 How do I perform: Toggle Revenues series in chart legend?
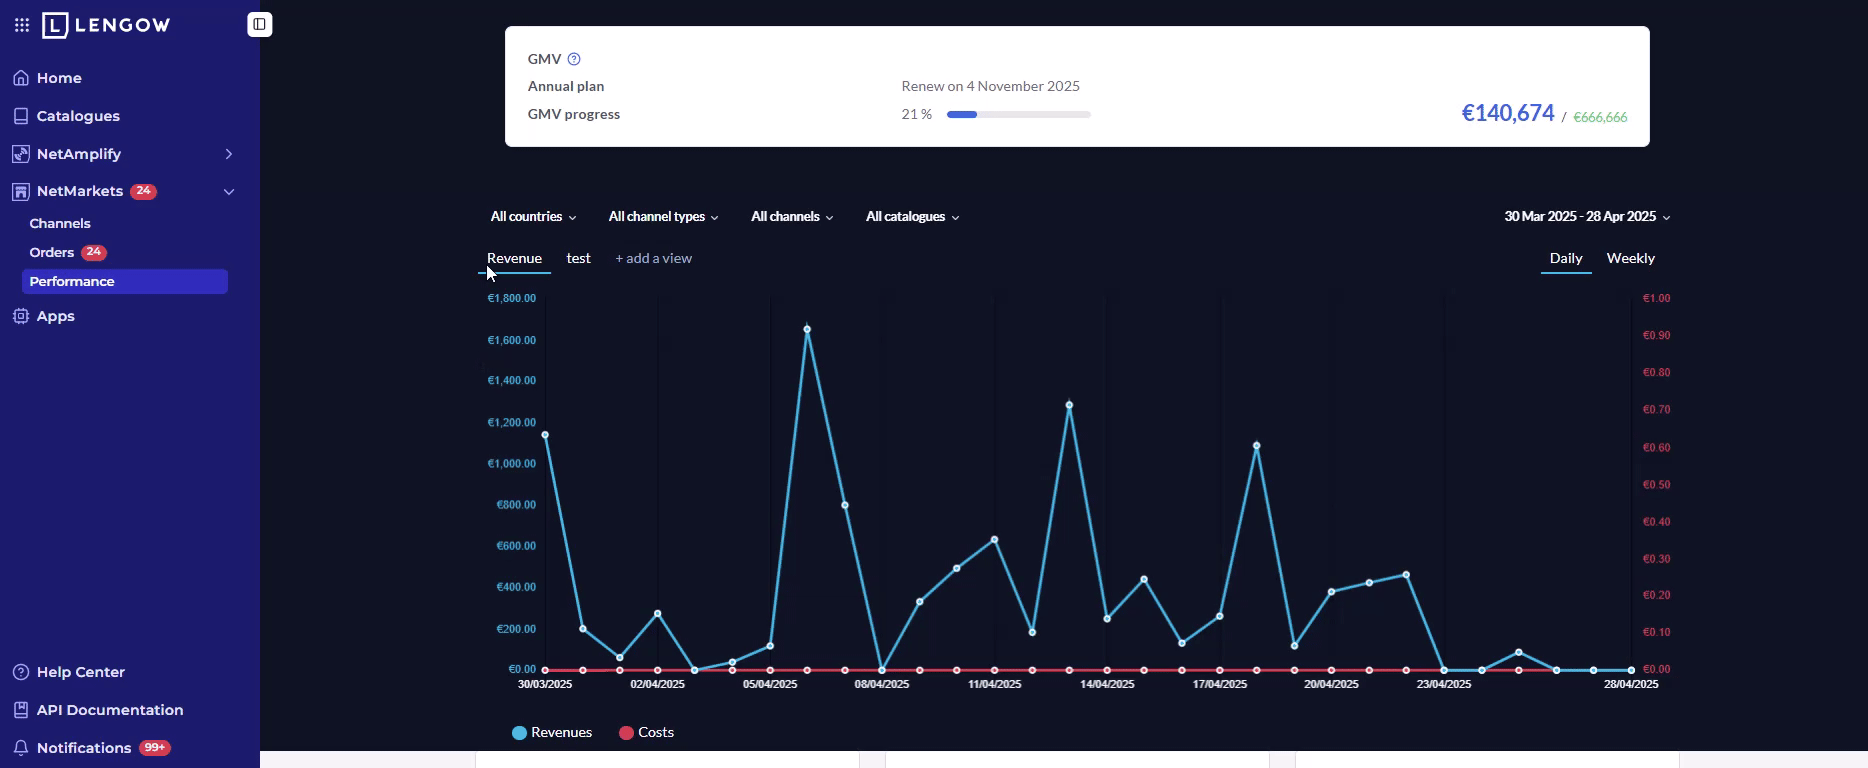[552, 733]
